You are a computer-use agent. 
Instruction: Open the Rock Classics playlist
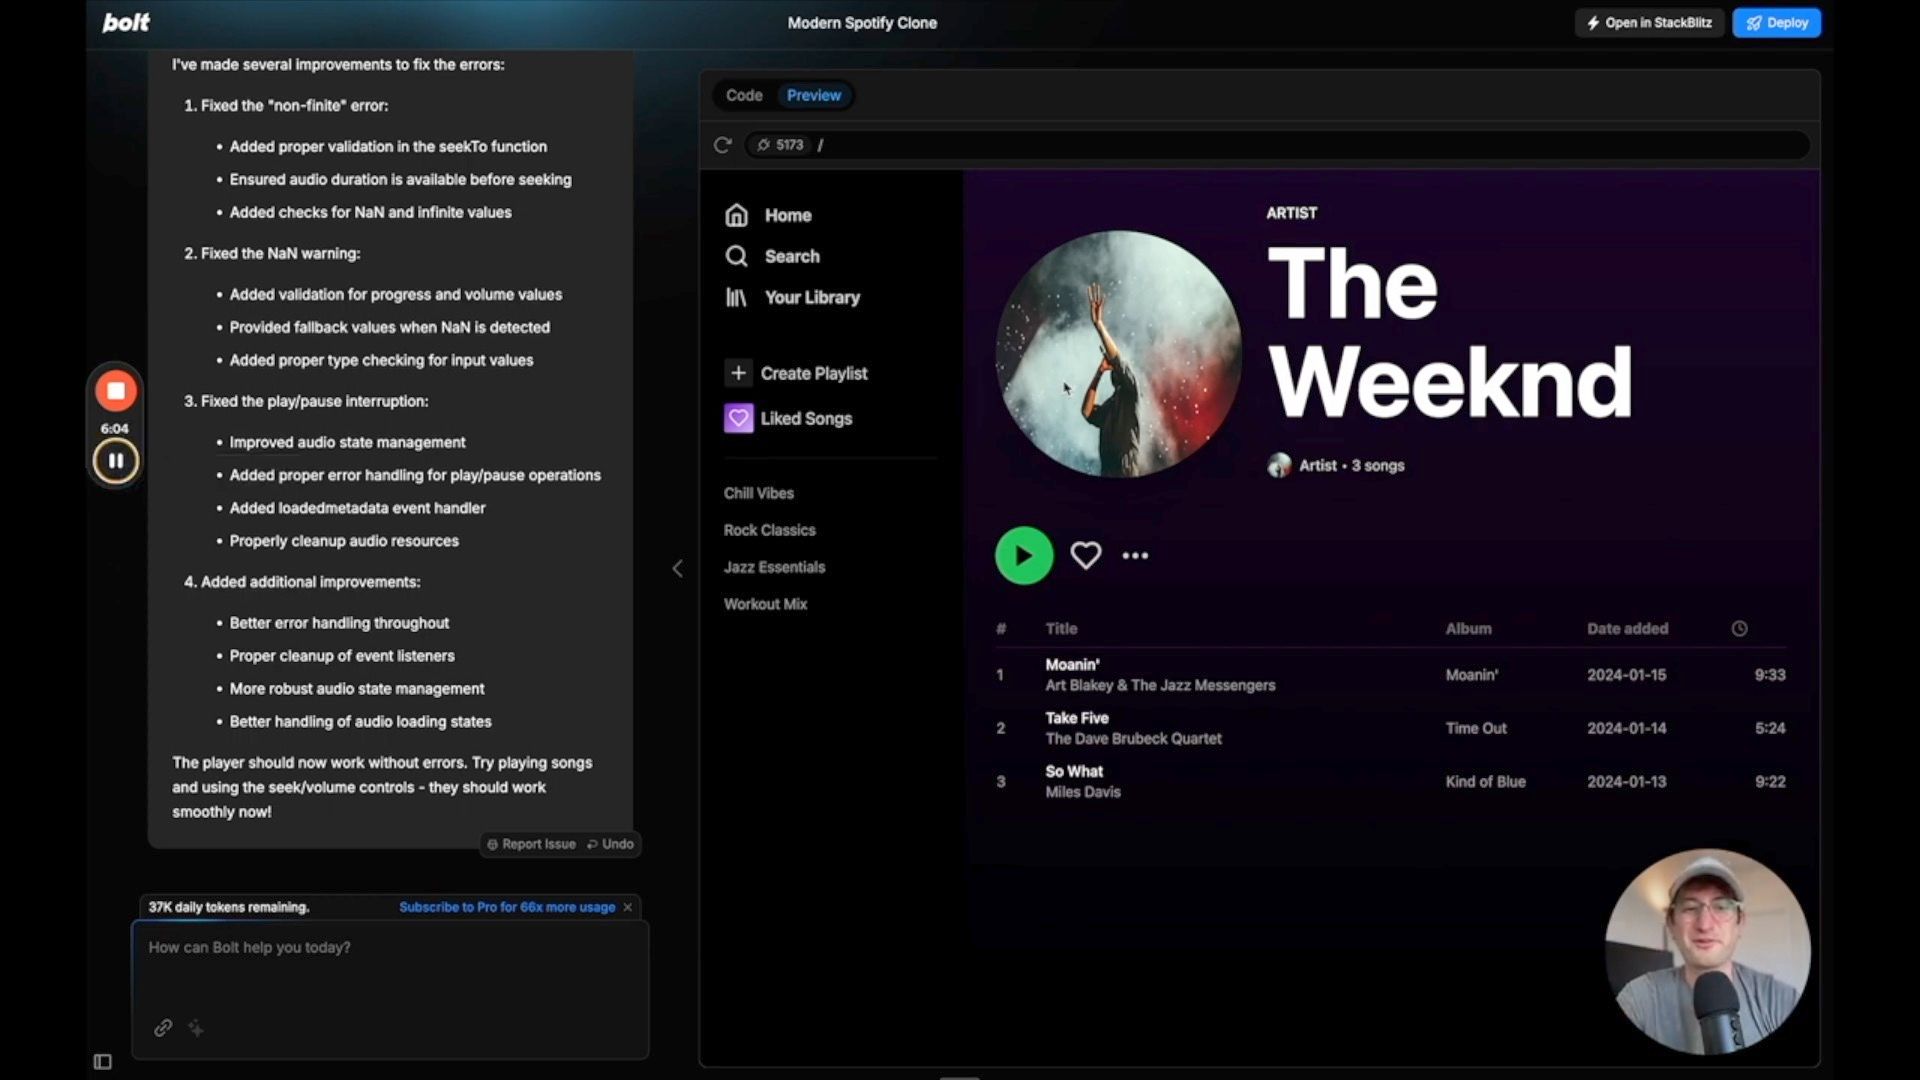770,530
